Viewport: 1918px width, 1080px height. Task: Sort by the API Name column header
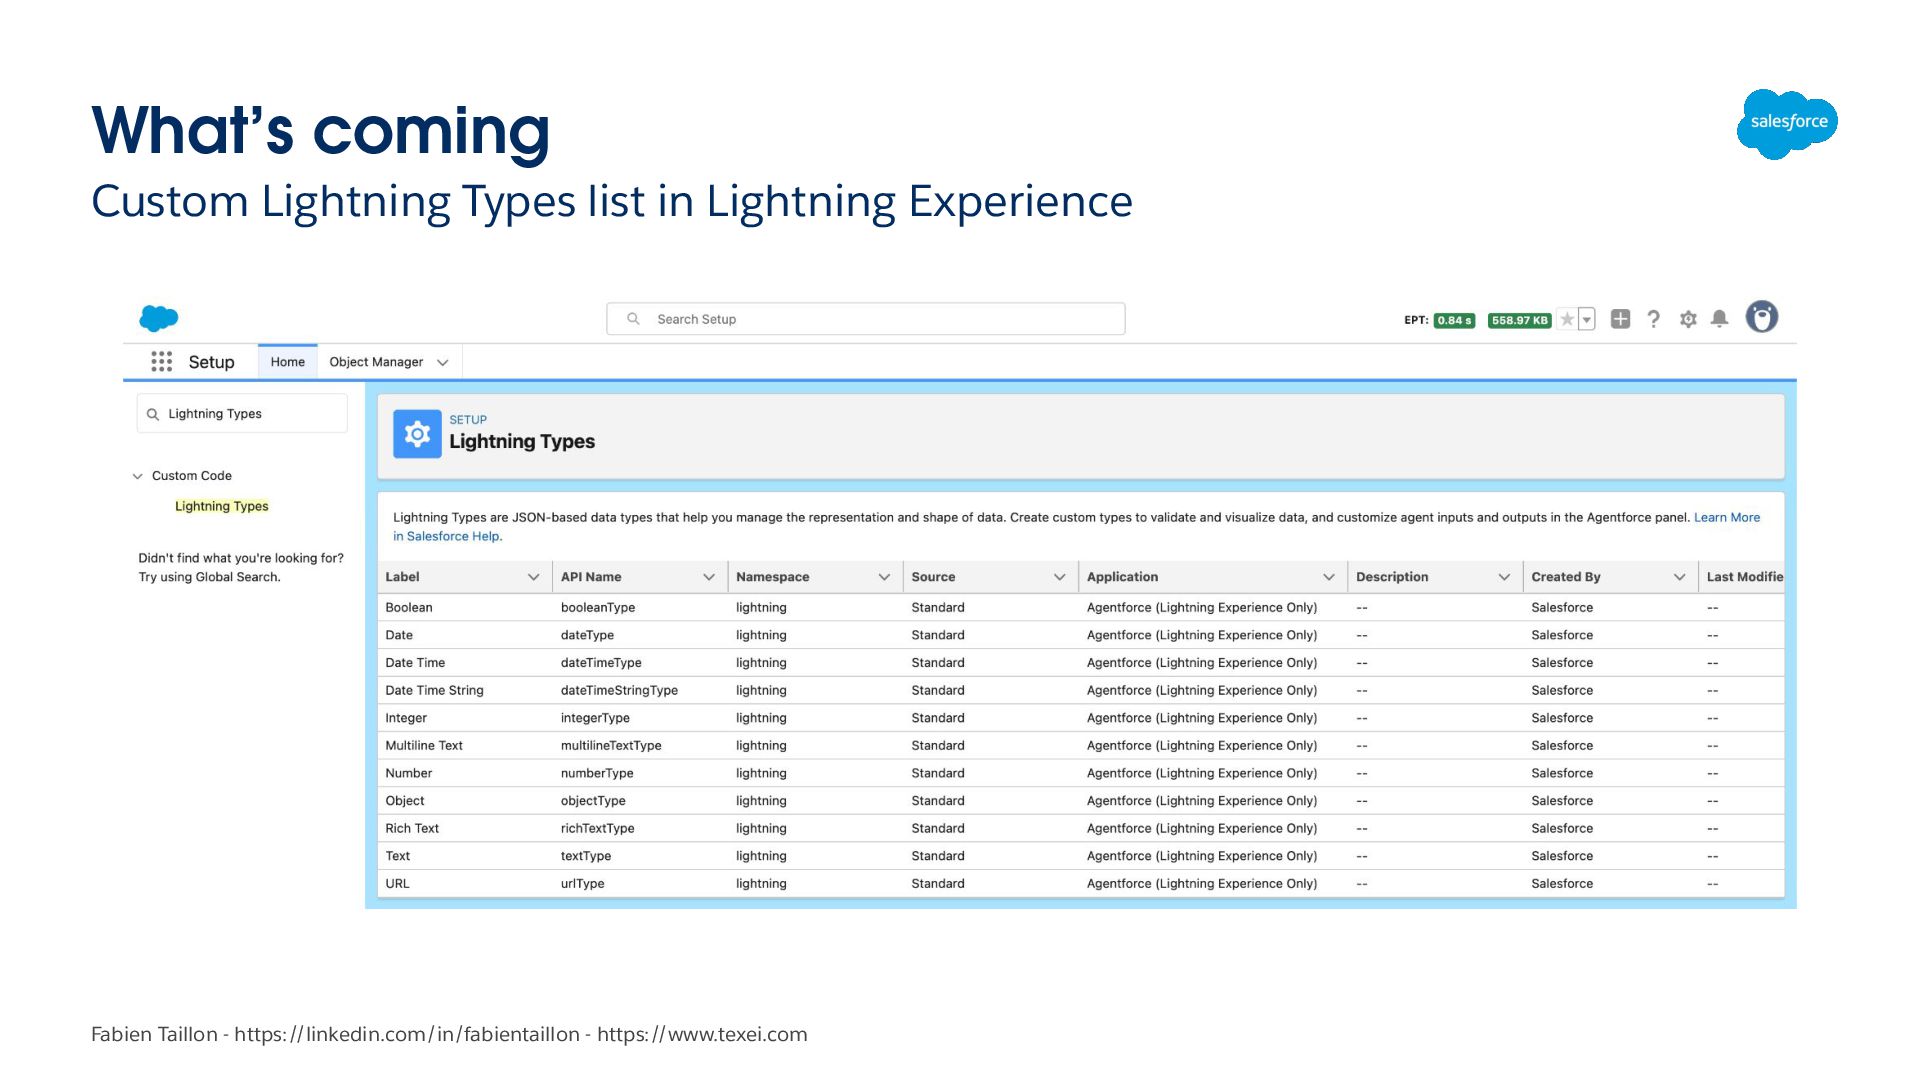[591, 577]
